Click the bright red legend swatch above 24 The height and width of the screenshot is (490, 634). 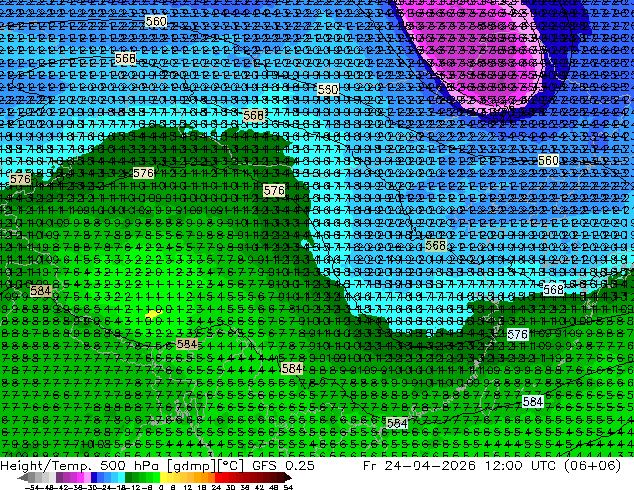(x=218, y=477)
